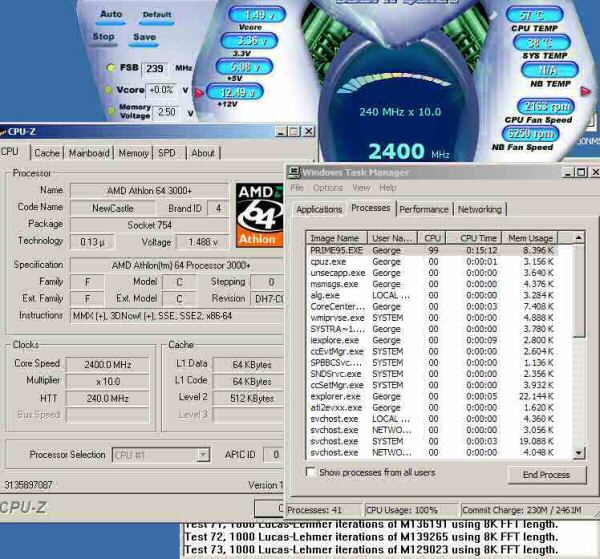The height and width of the screenshot is (559, 600).
Task: Select the PRIME95.EXE process row
Action: pyautogui.click(x=432, y=251)
